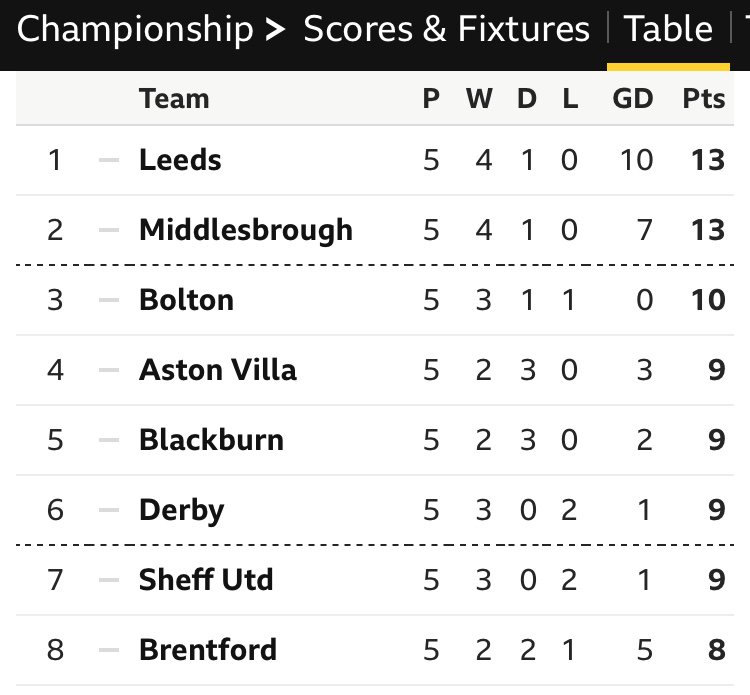Image resolution: width=750 pixels, height=695 pixels.
Task: Click Brentford position movement indicator
Action: click(109, 650)
